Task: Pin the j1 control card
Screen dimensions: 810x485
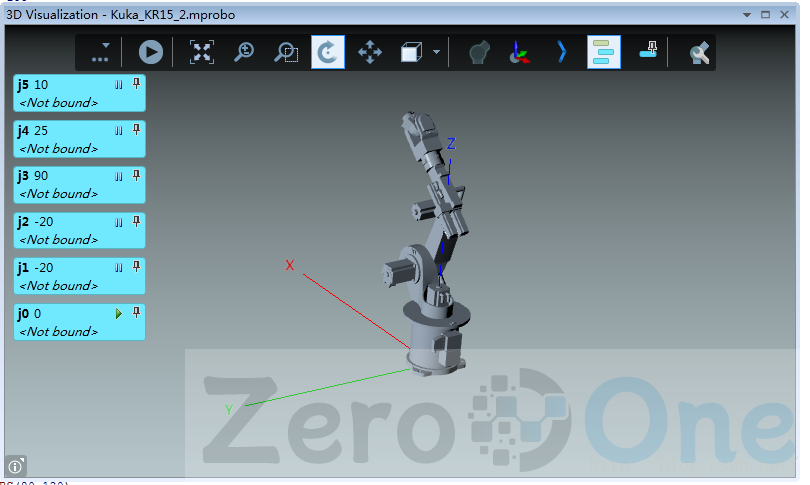Action: tap(136, 267)
